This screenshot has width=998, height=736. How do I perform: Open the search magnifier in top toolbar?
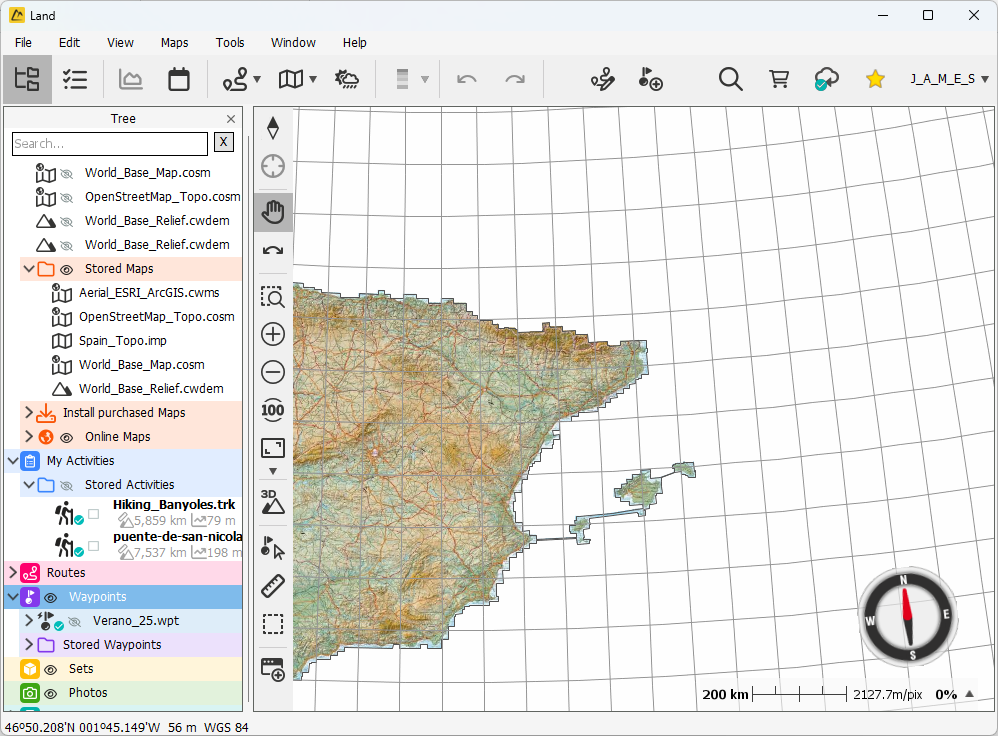(x=731, y=79)
